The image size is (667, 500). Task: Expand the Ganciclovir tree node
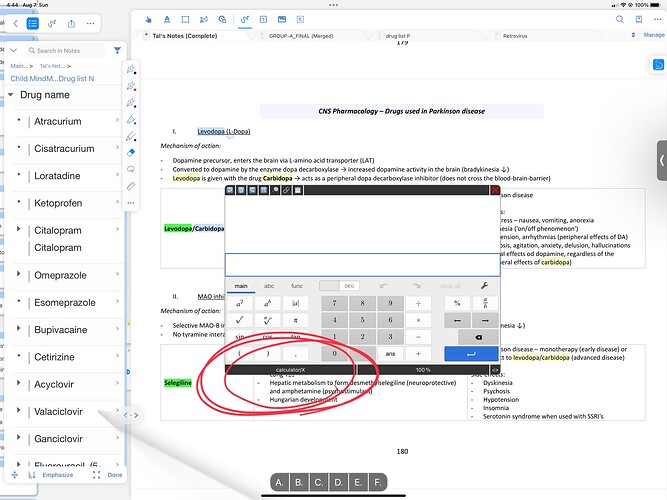coord(18,437)
